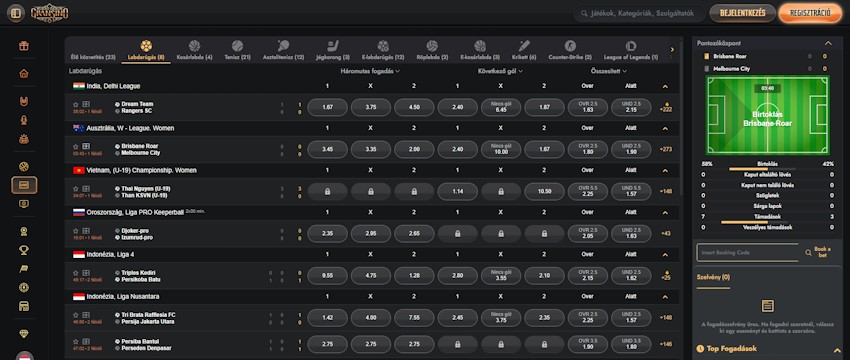Switch to Tenisz tab

(x=237, y=50)
